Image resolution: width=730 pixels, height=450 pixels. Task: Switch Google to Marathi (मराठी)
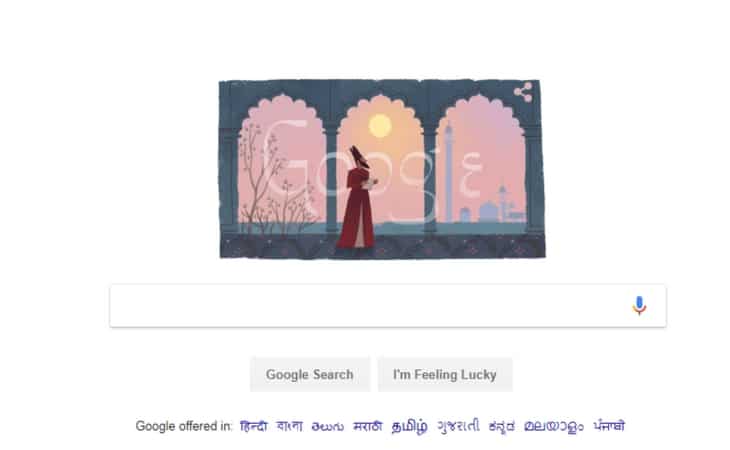[x=367, y=426]
